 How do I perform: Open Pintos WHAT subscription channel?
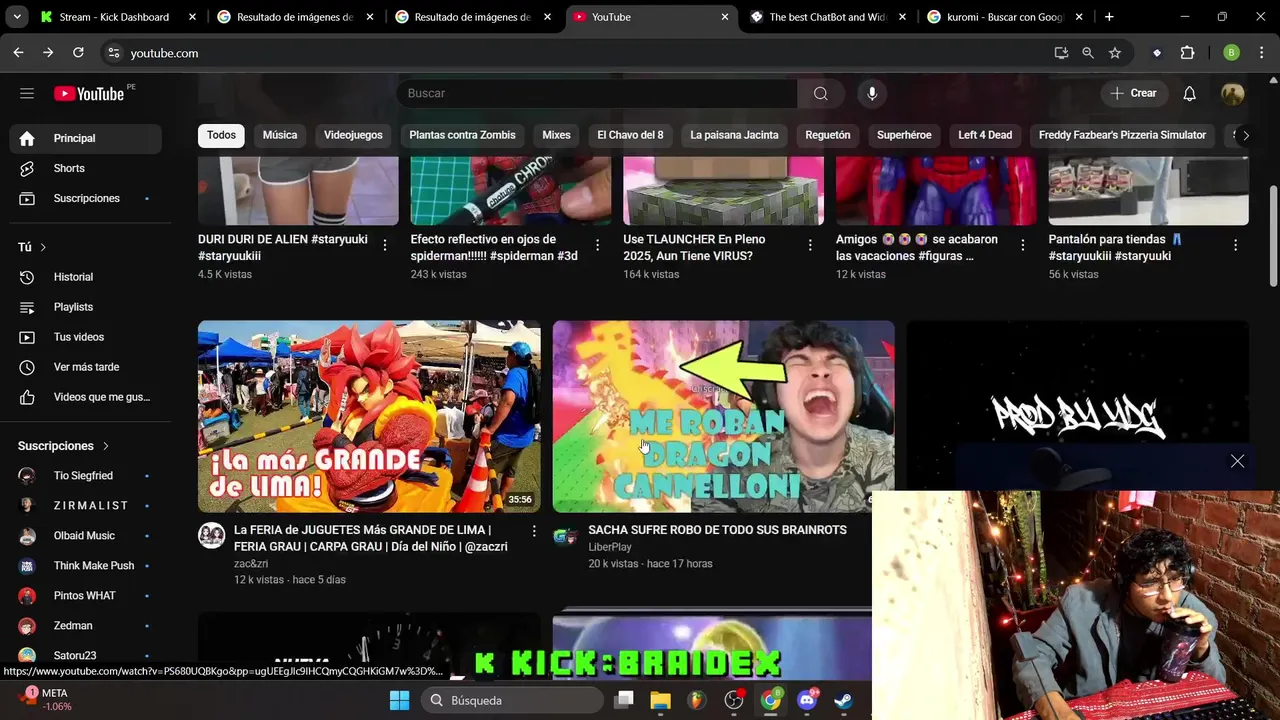click(85, 596)
